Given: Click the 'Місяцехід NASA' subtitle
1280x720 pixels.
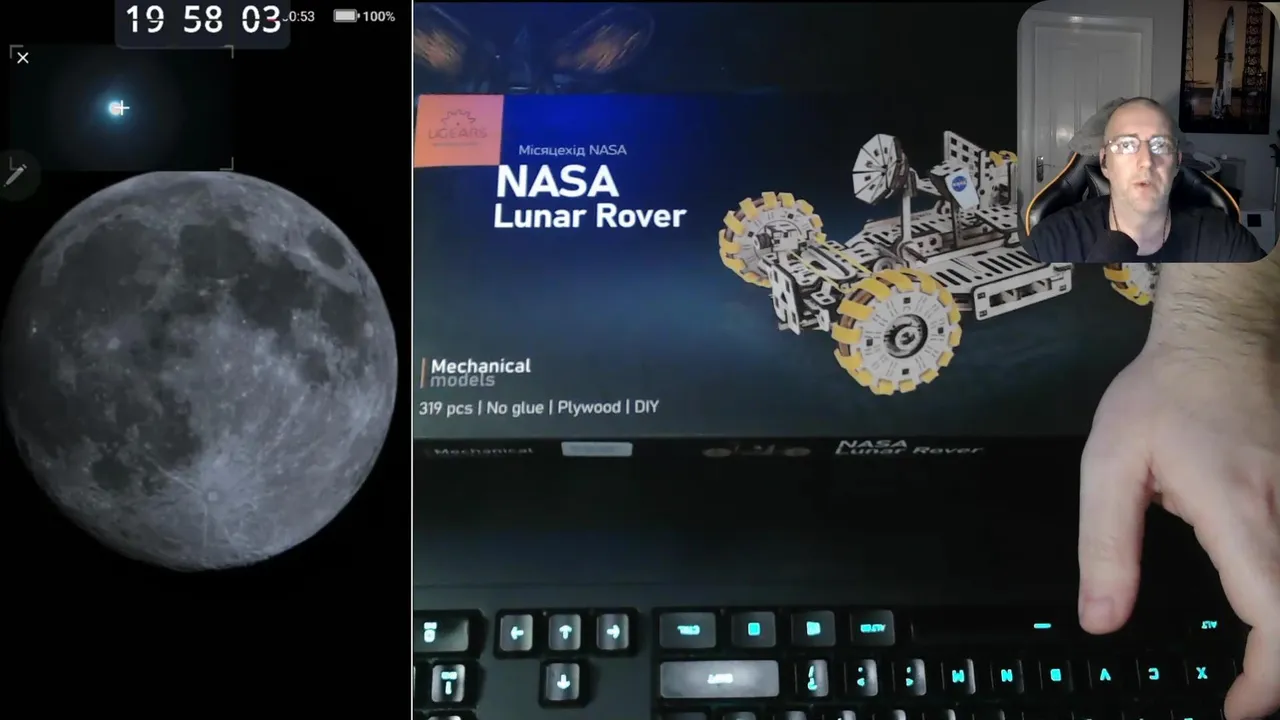Looking at the screenshot, I should click(572, 150).
